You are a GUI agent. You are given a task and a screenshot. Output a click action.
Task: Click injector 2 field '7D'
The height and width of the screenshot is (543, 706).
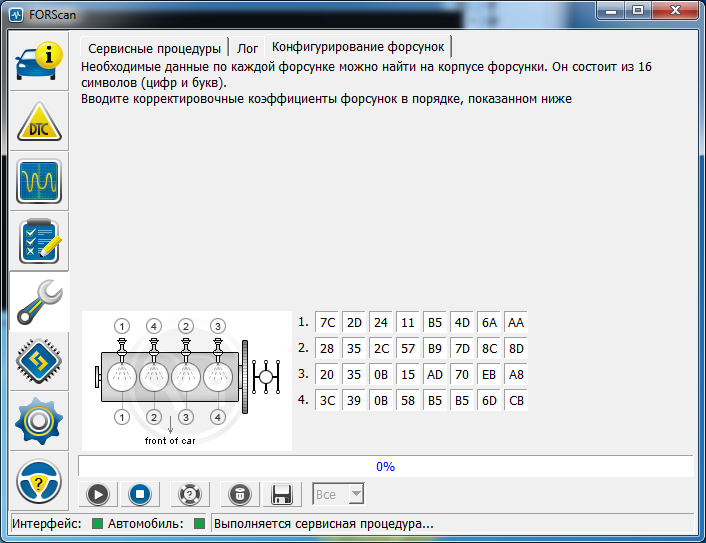tap(462, 348)
